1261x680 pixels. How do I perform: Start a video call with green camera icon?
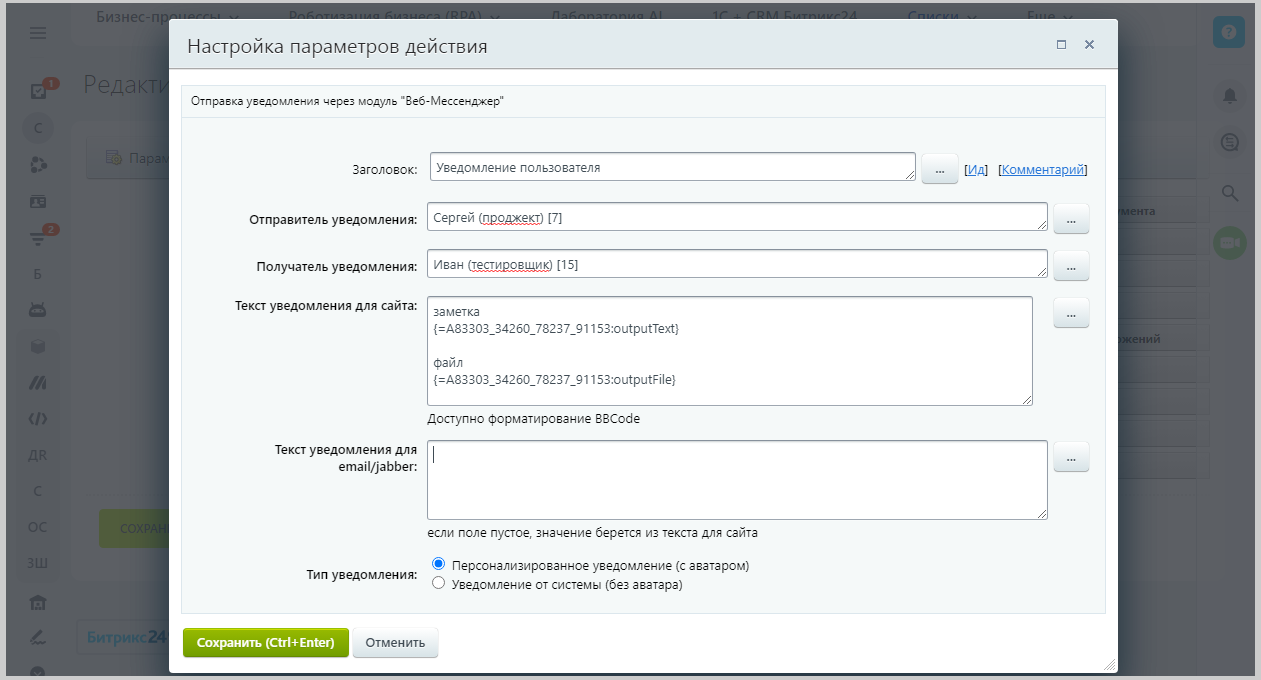(x=1229, y=243)
